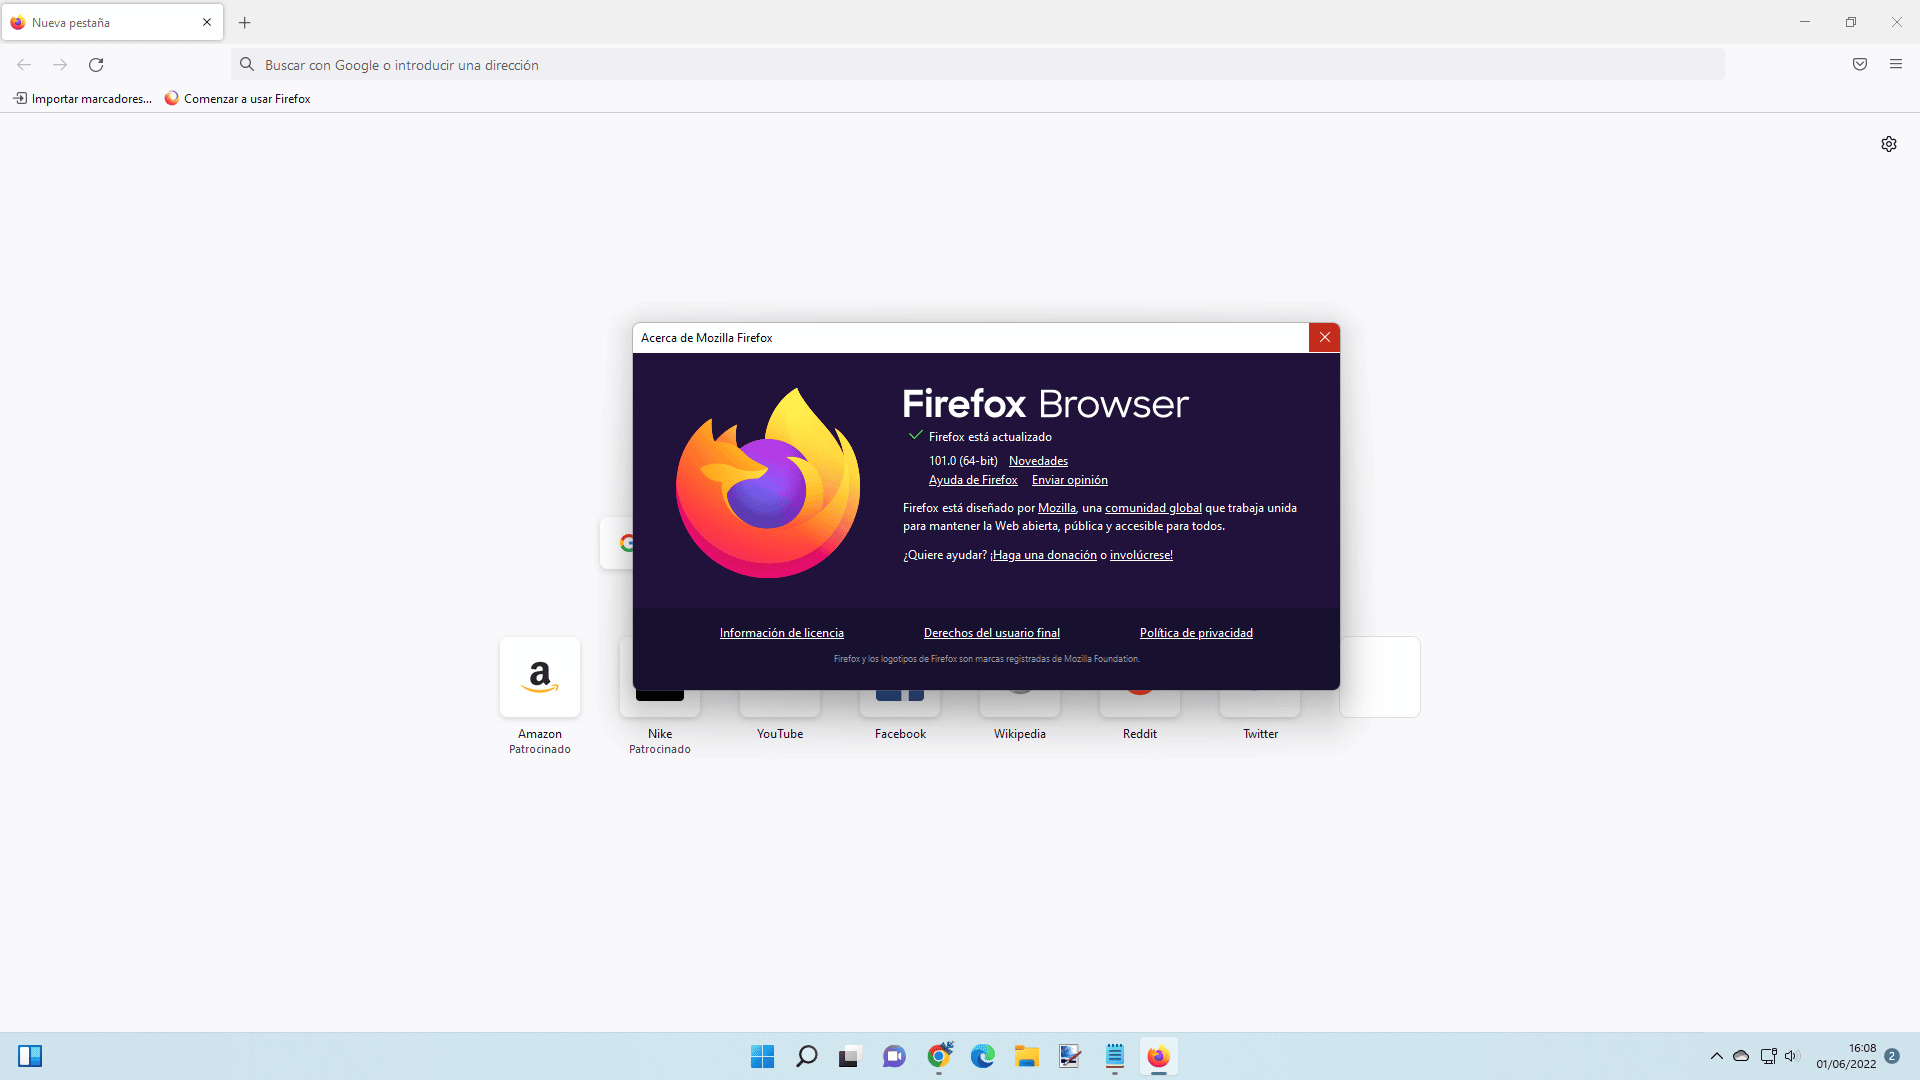1920x1080 pixels.
Task: Add a new tab with plus button
Action: 245,22
